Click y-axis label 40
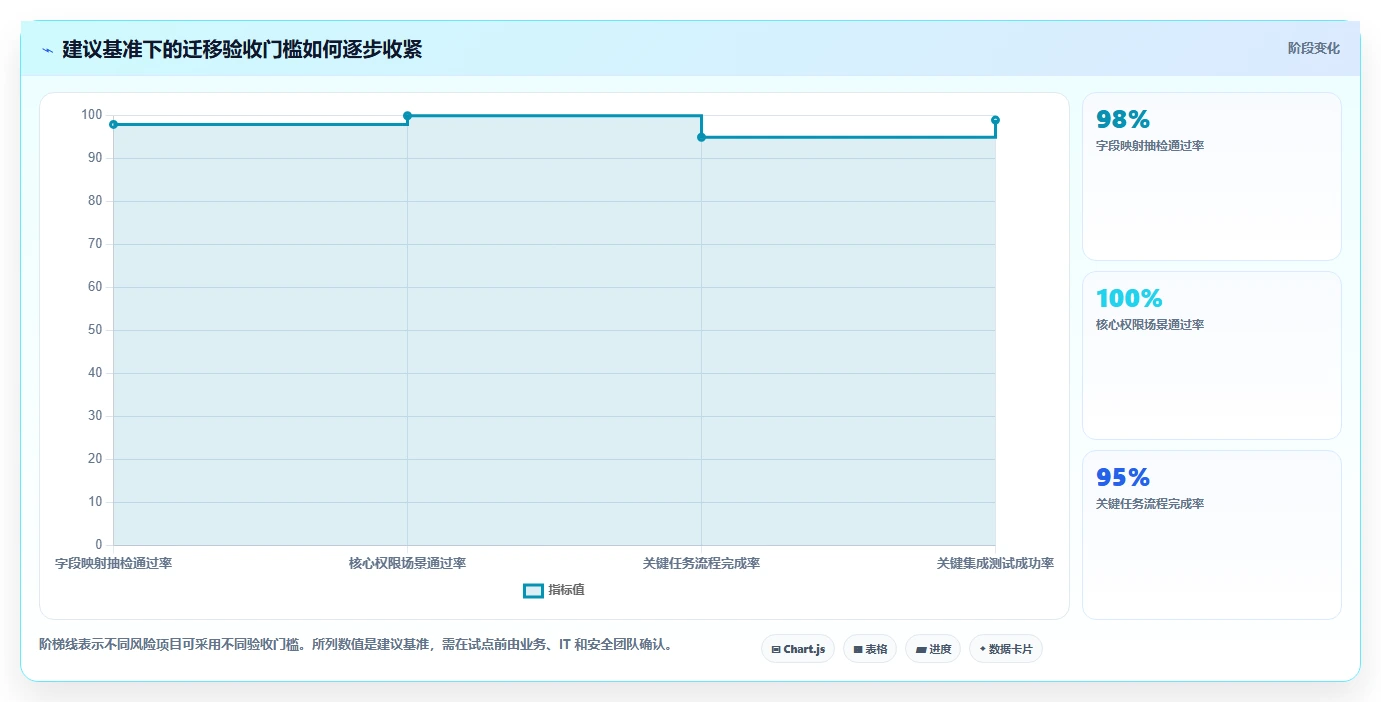The width and height of the screenshot is (1381, 702). tap(95, 373)
